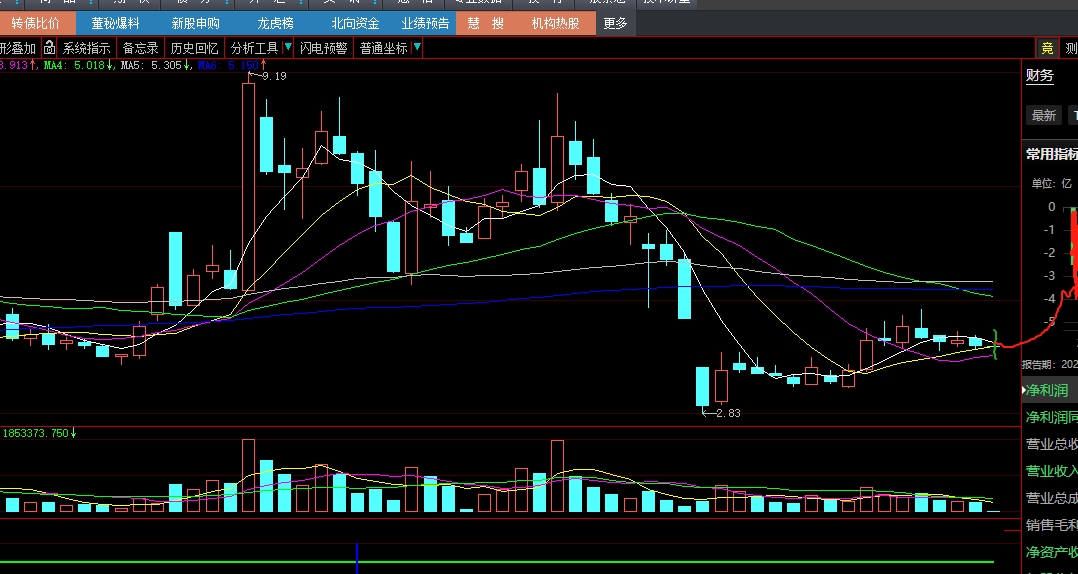Toggle the 竞 button in the side panel
The image size is (1078, 574).
click(x=1047, y=48)
